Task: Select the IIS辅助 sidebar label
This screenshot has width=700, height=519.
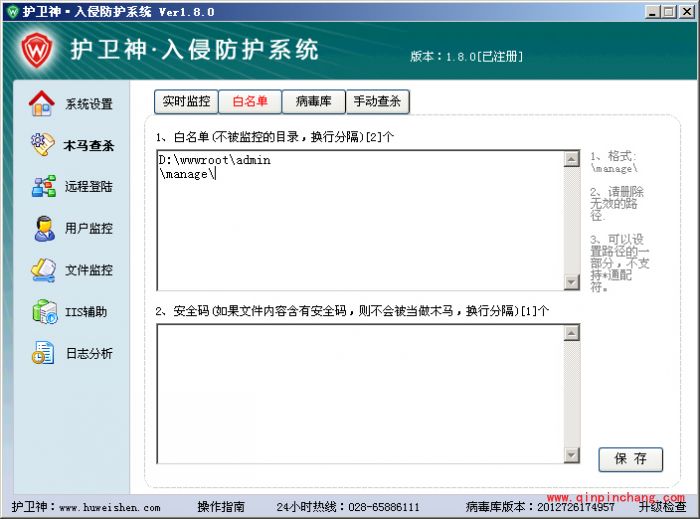Action: 86,311
